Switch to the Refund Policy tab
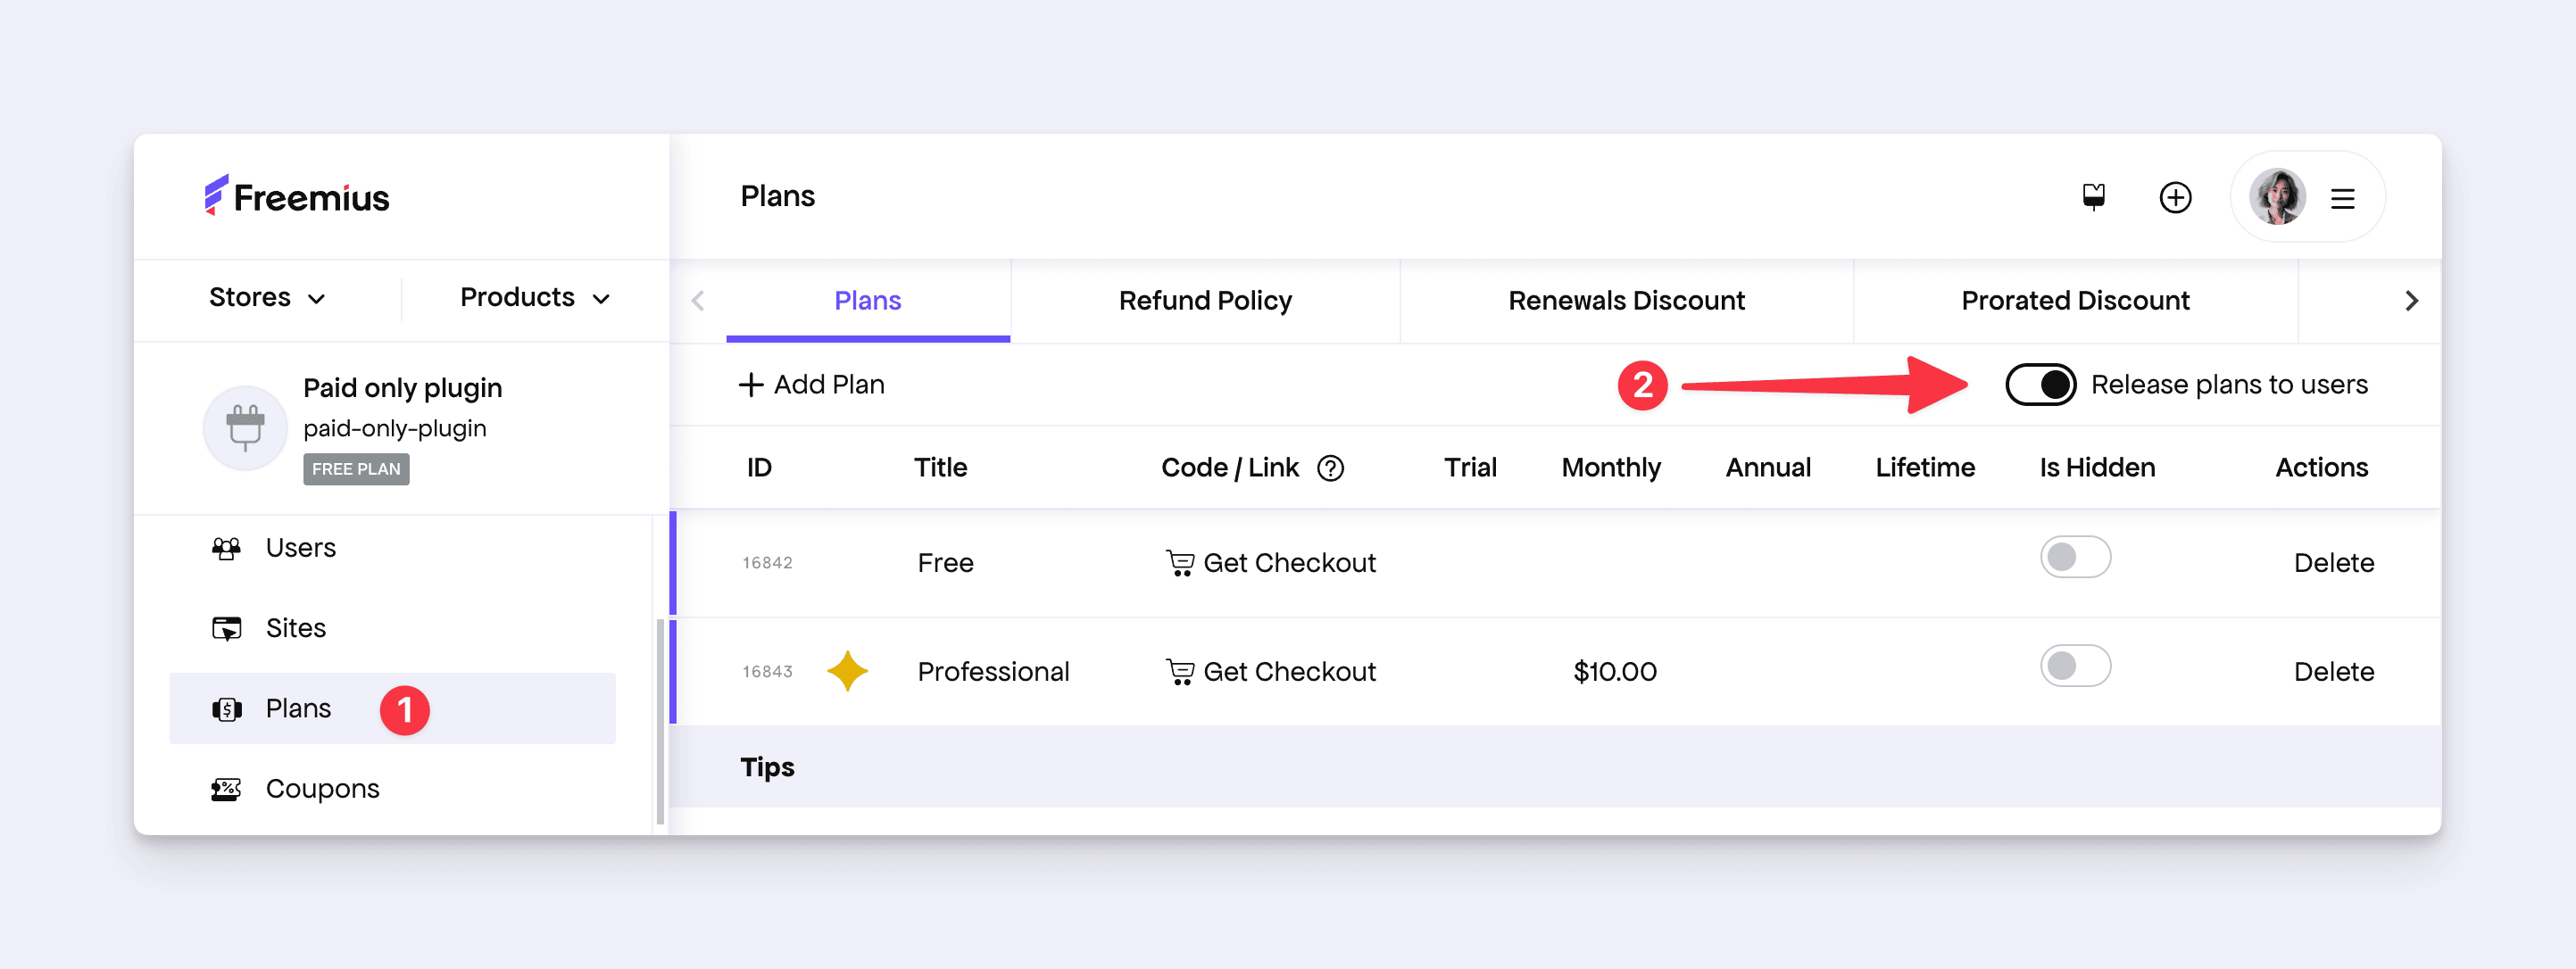The image size is (2576, 969). (x=1204, y=301)
